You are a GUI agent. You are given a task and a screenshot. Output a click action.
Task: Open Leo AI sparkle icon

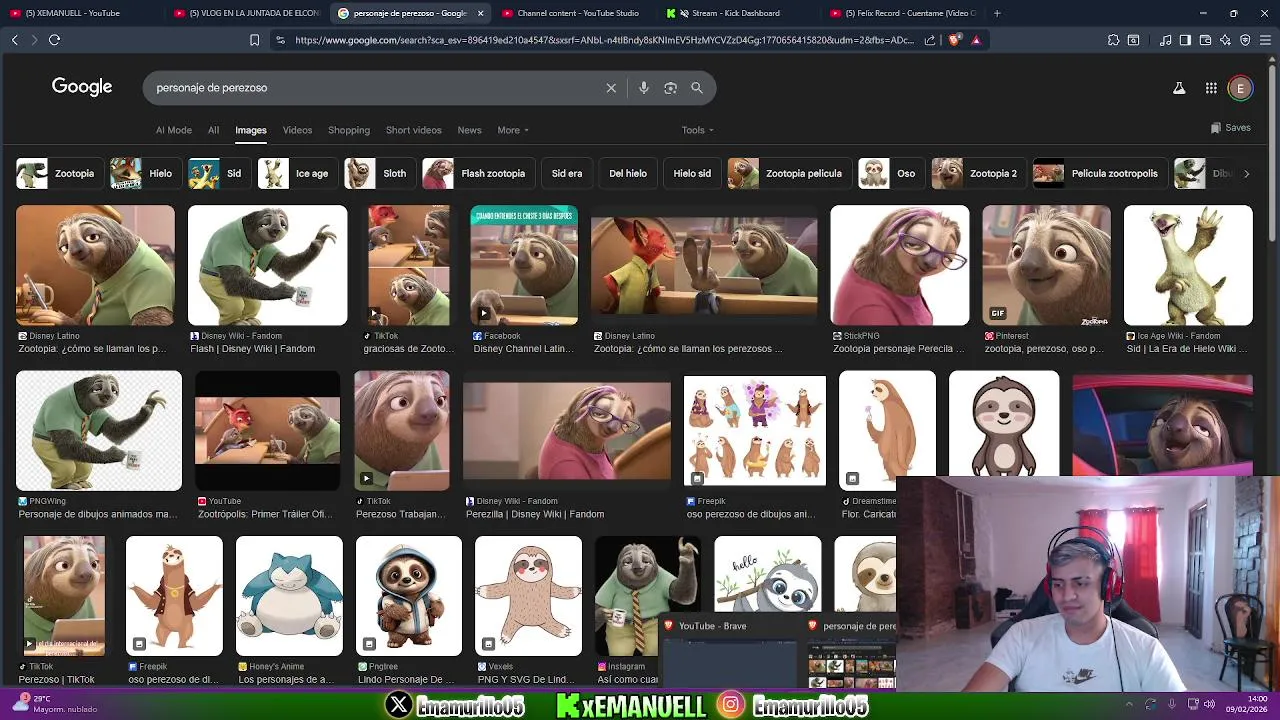click(x=1225, y=40)
